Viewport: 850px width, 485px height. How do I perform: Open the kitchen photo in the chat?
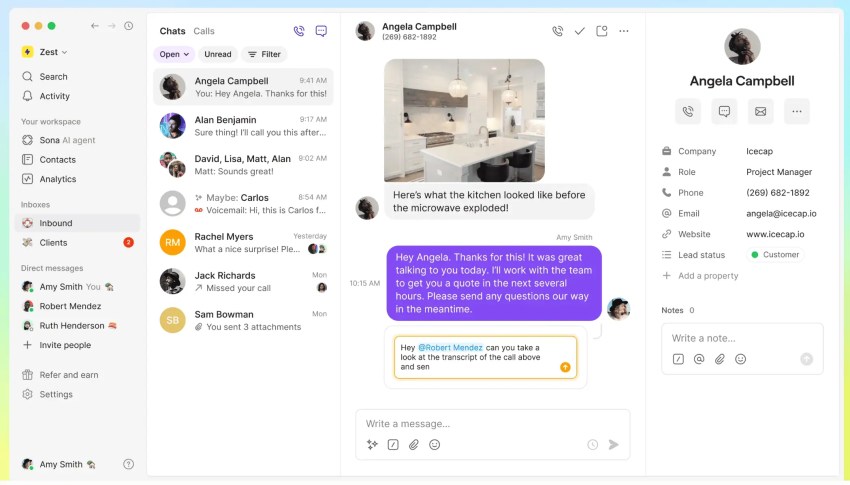[x=464, y=120]
